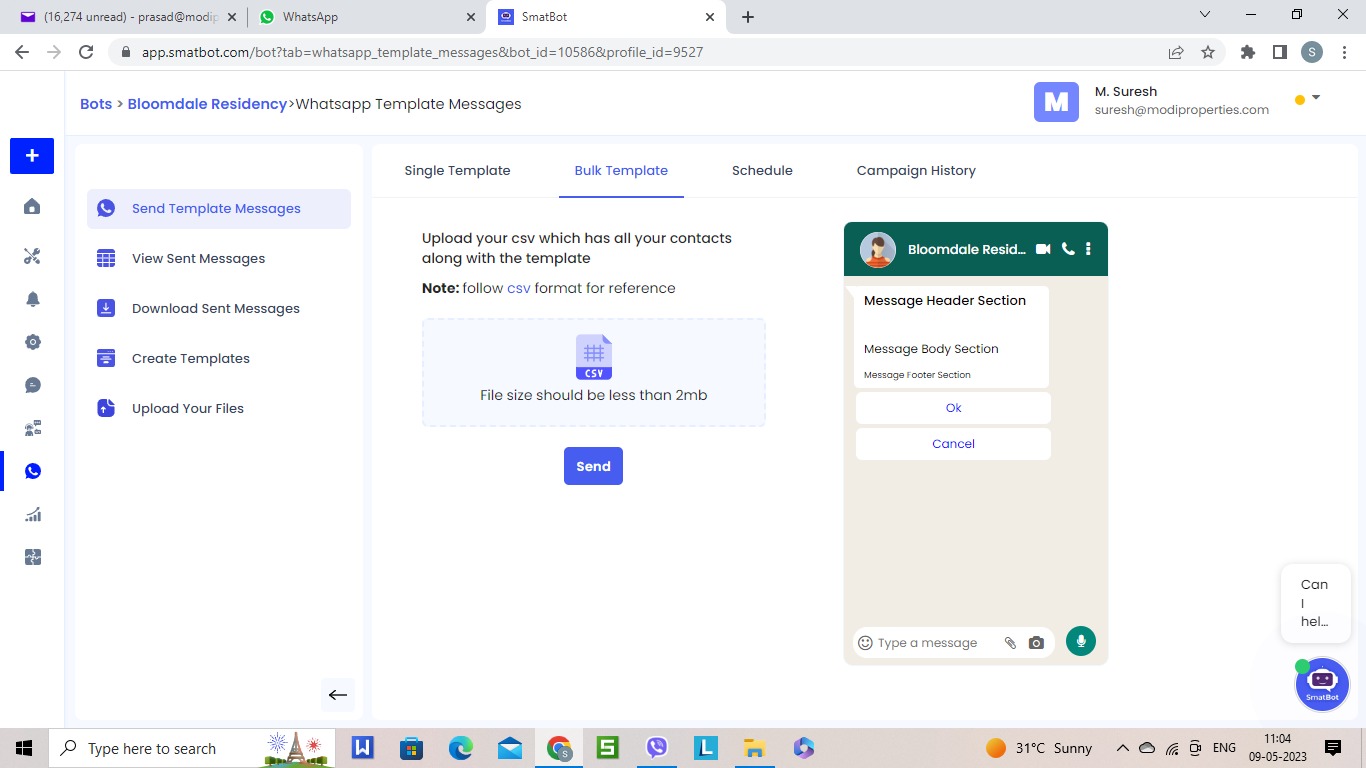The image size is (1366, 768).
Task: Collapse the side panel with left arrow
Action: [338, 695]
